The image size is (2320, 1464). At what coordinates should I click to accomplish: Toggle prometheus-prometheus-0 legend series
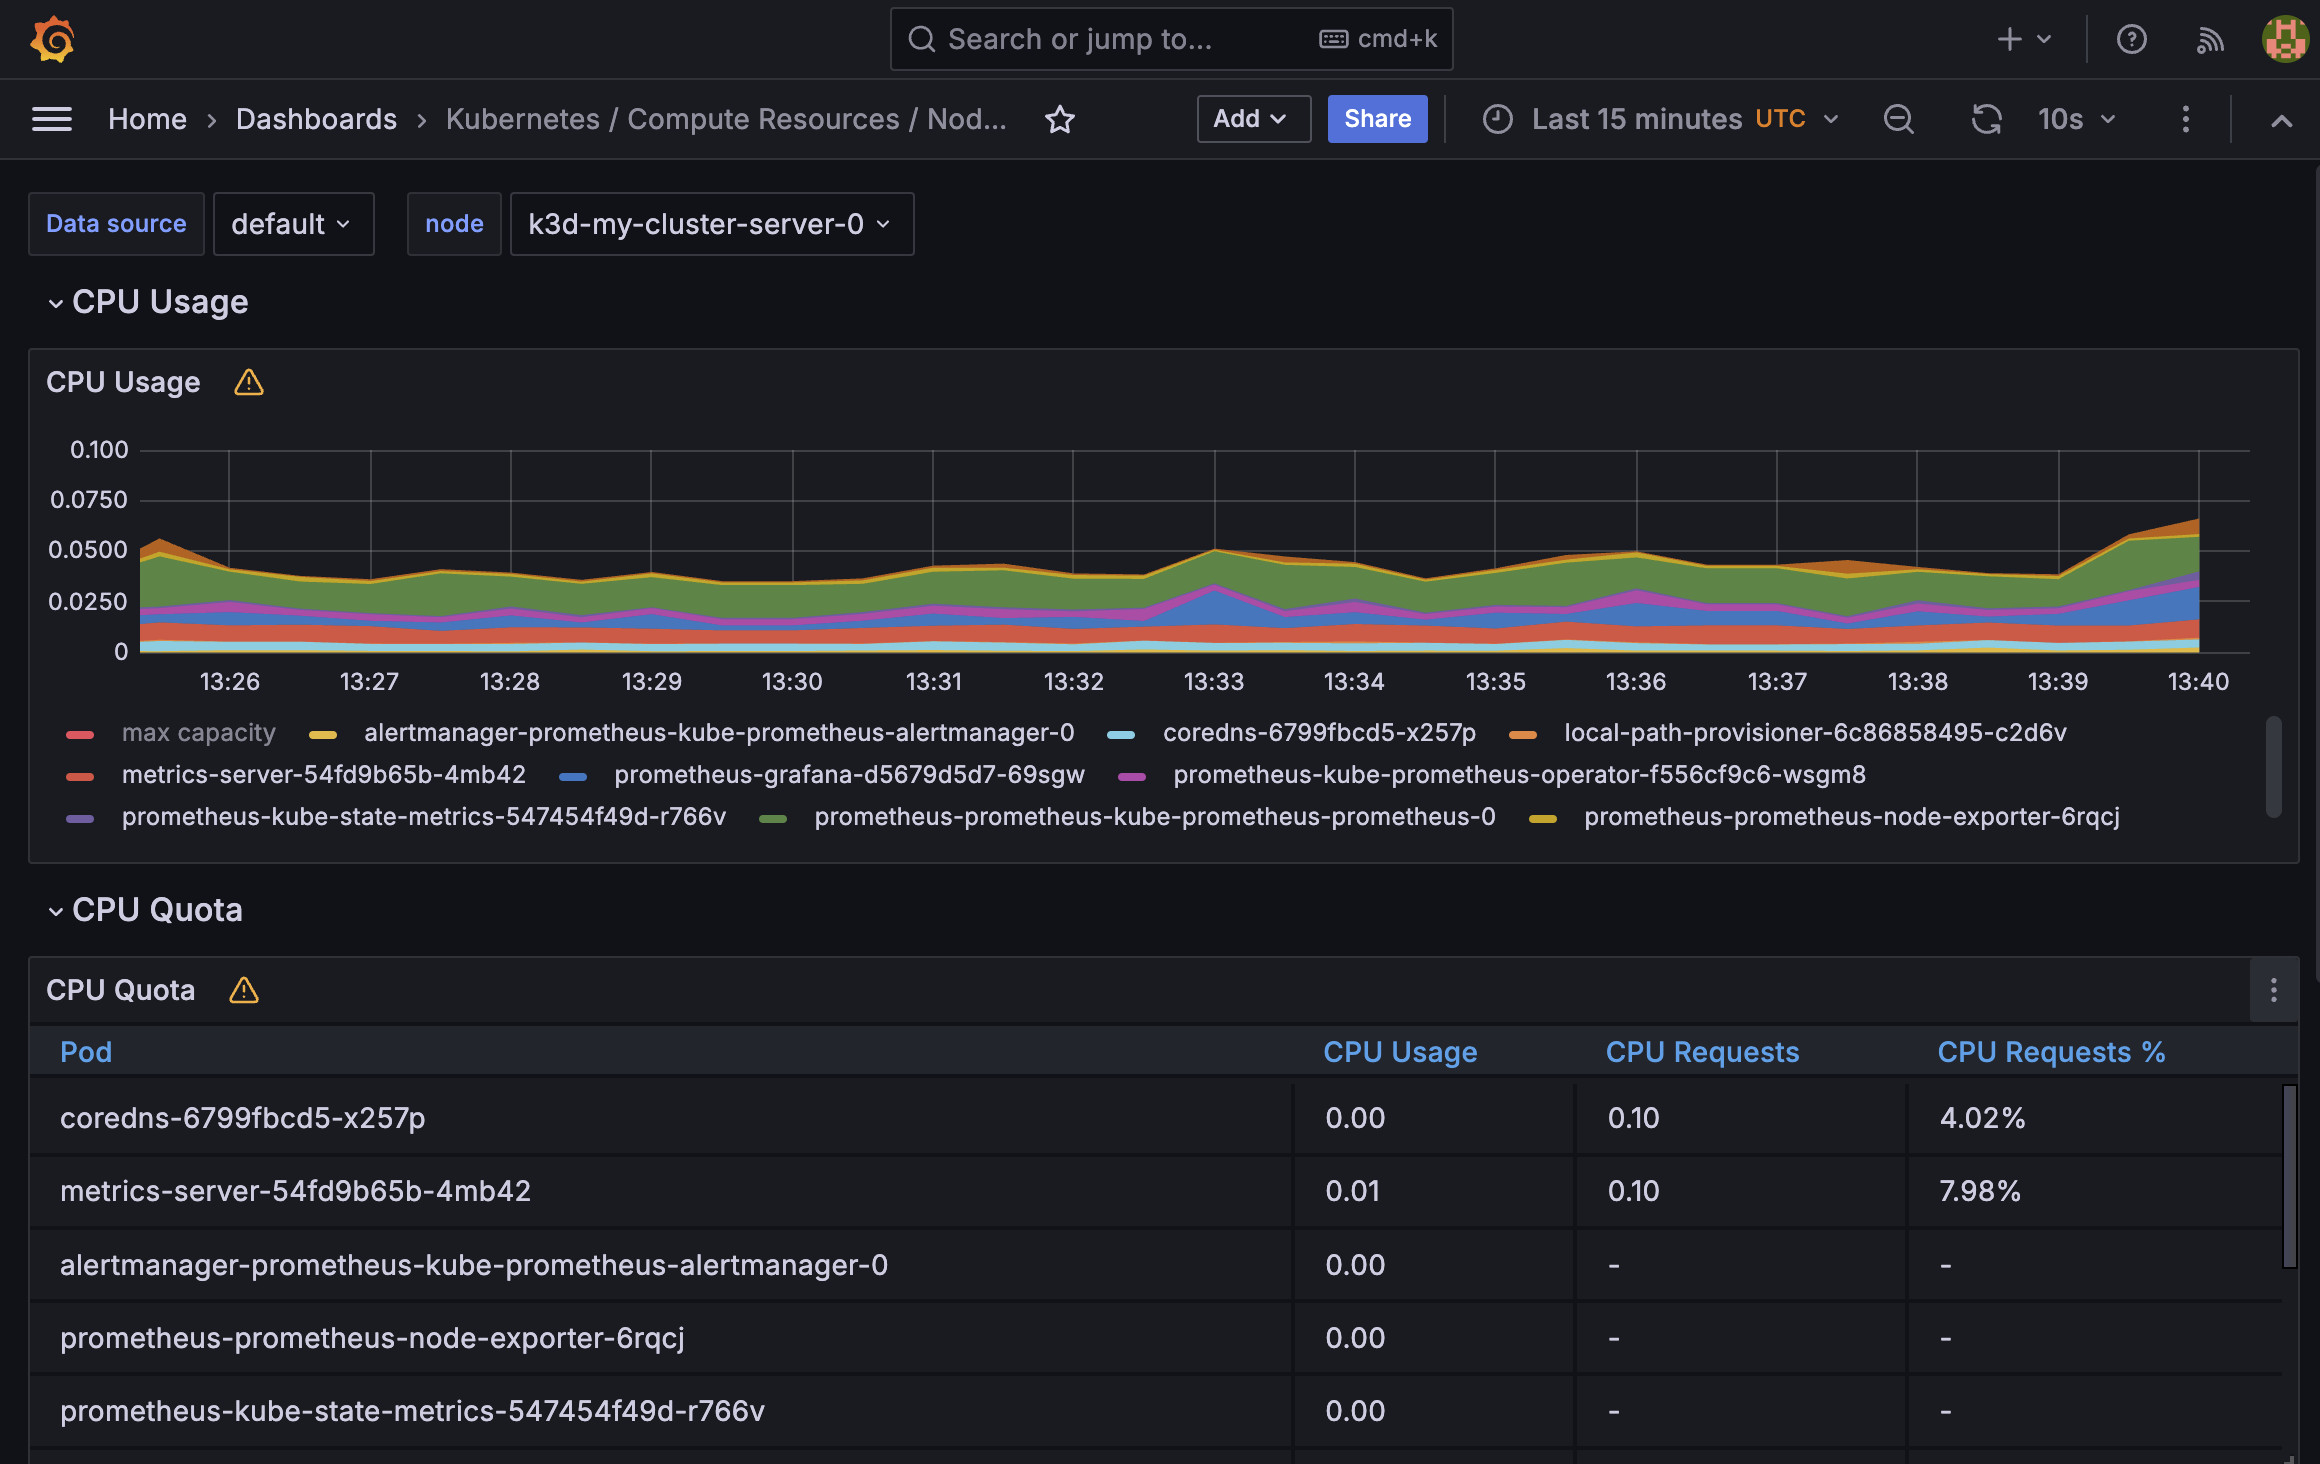(x=1155, y=817)
